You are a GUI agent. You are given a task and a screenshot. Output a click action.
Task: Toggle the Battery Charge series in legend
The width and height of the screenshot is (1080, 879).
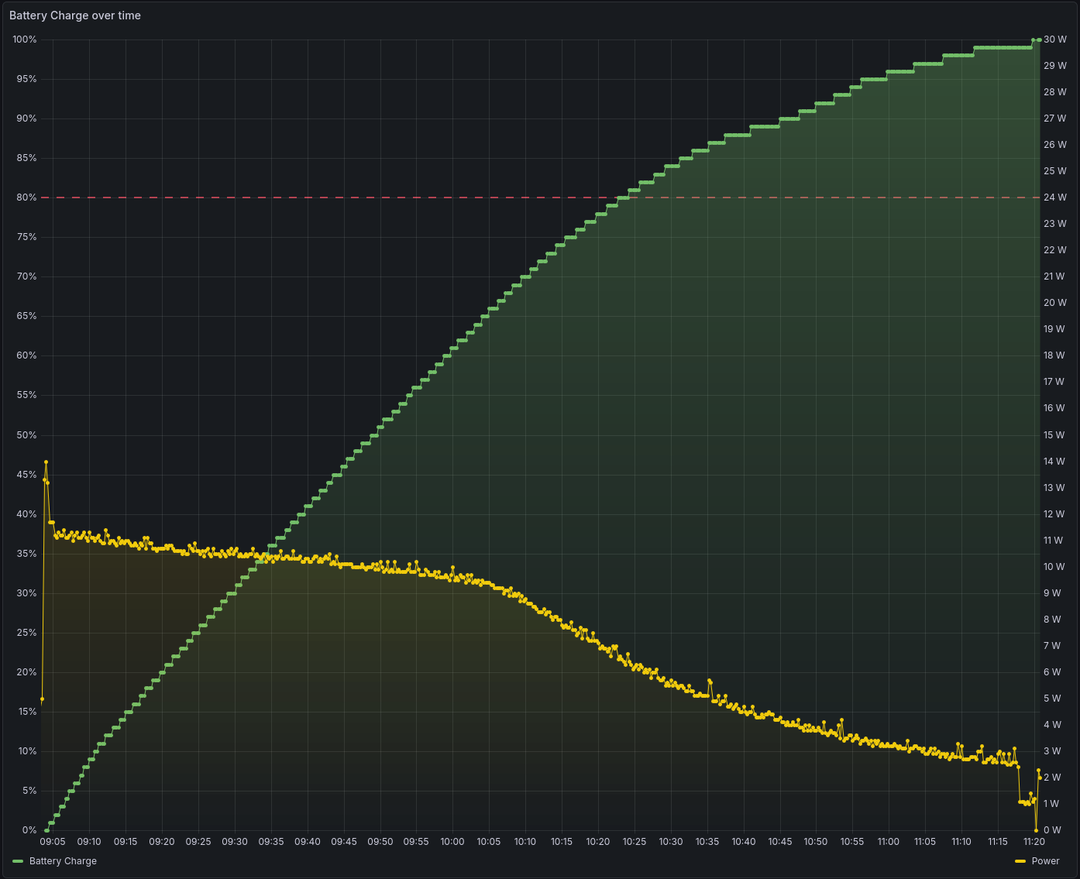tap(63, 861)
